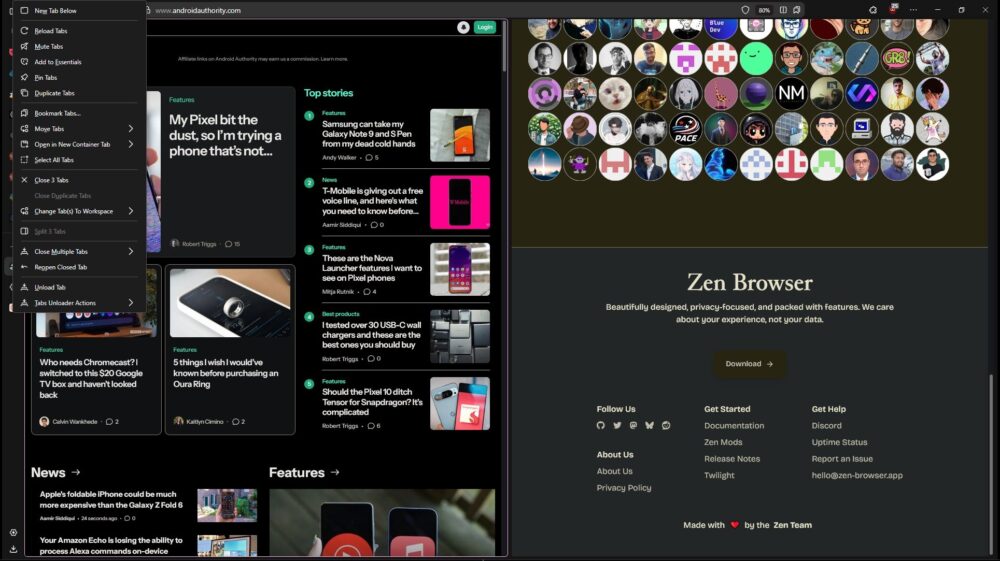This screenshot has width=1000, height=561.
Task: Click the NM contributor avatar
Action: coord(791,94)
